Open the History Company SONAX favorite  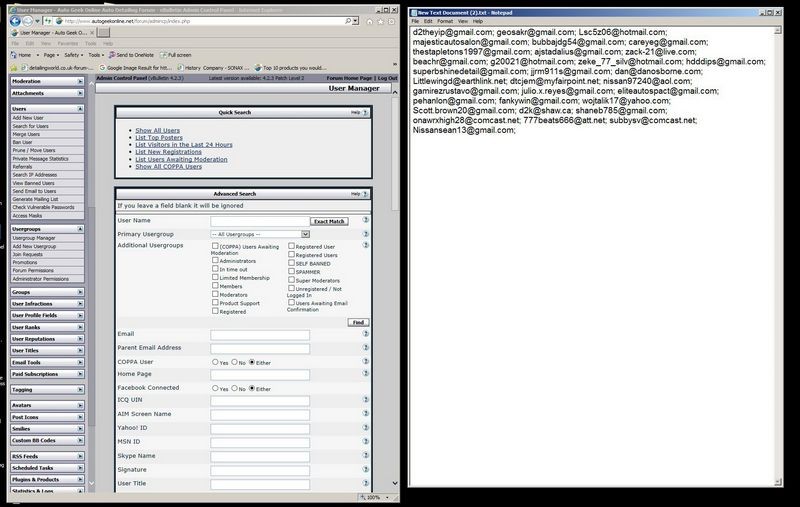pos(213,67)
